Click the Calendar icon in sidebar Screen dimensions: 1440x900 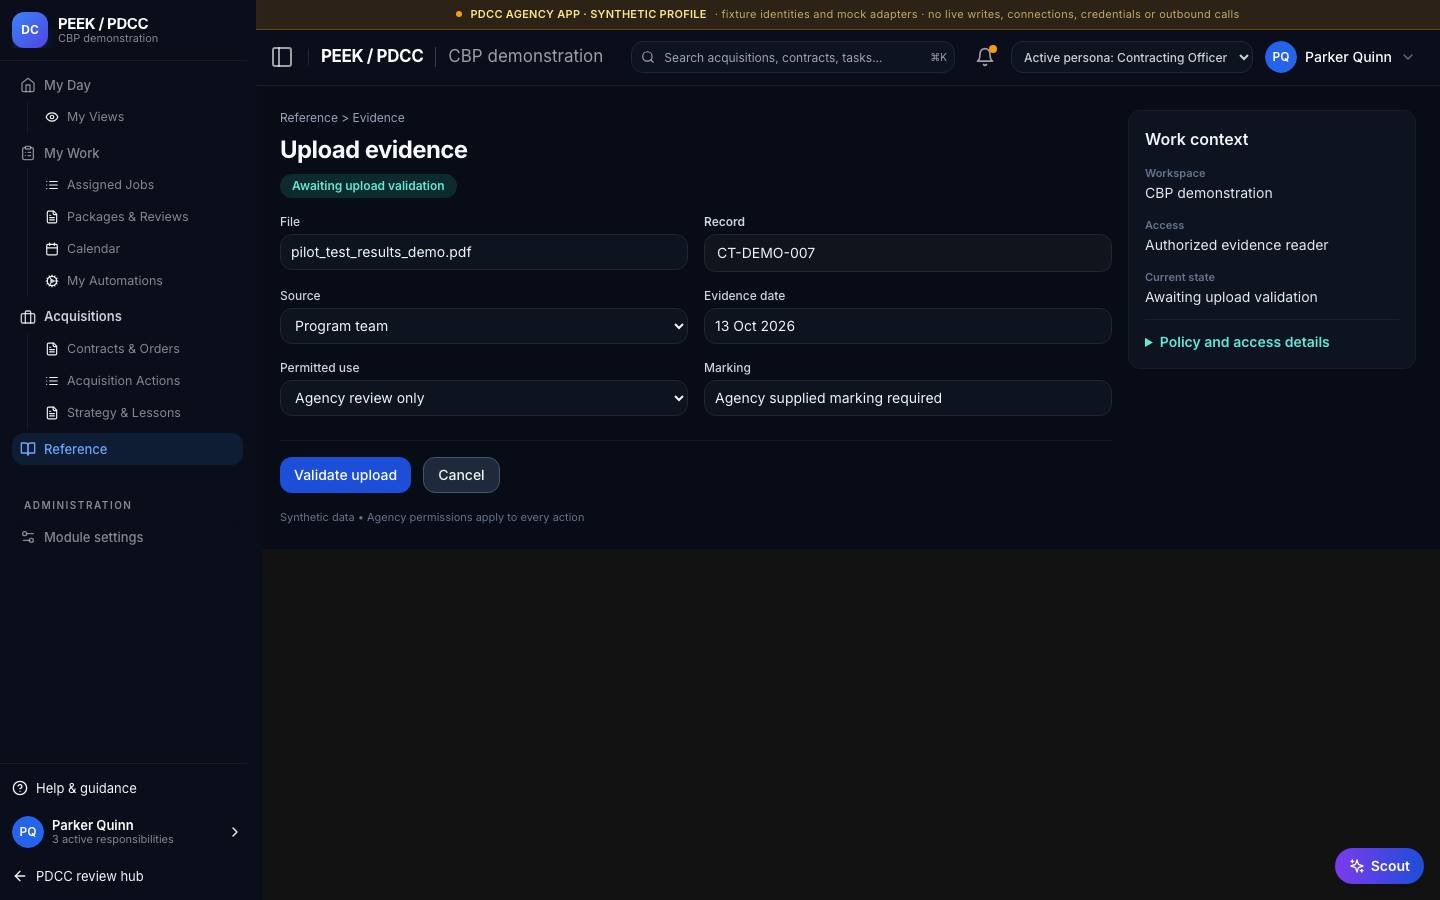click(52, 249)
